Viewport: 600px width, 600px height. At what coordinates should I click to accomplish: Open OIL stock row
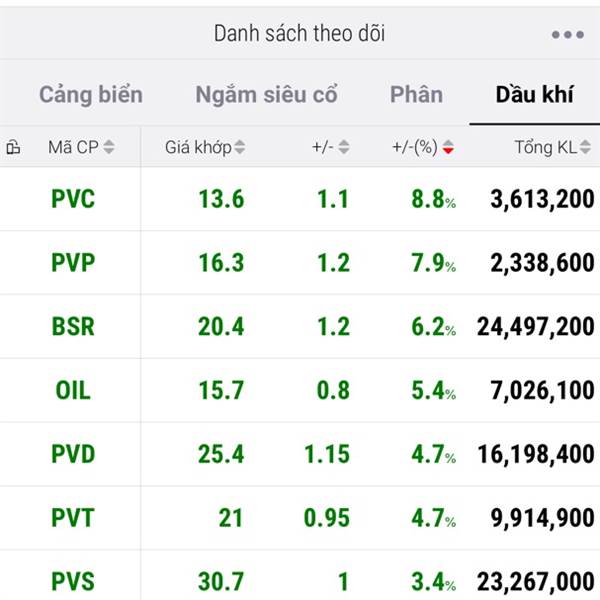point(73,390)
